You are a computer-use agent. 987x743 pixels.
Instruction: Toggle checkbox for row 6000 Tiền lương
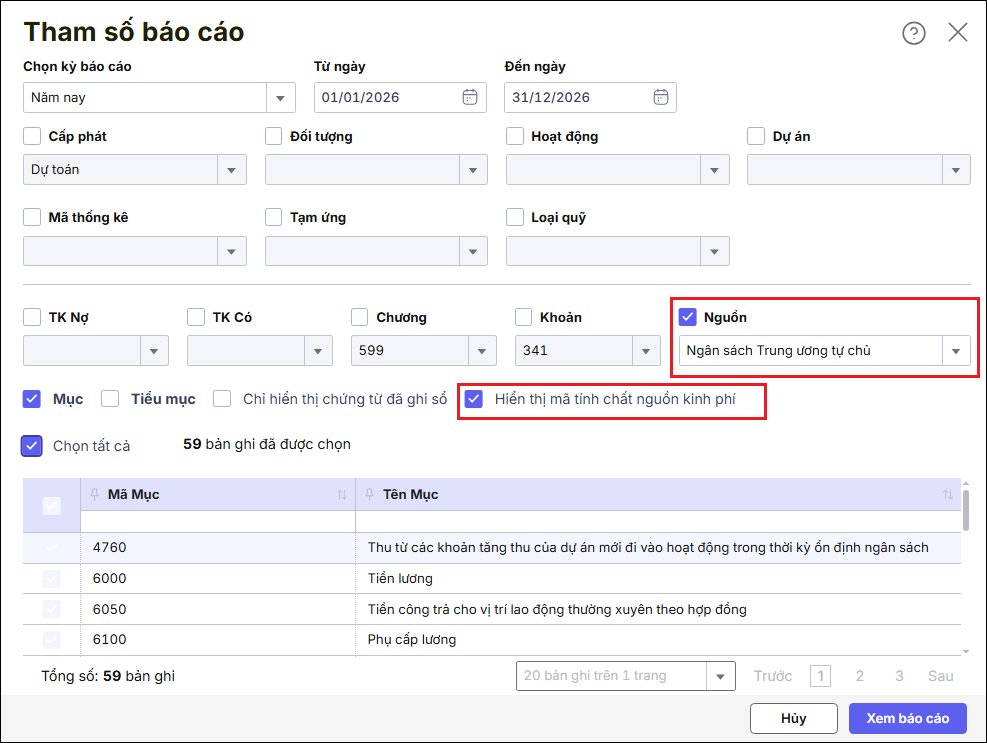point(52,579)
